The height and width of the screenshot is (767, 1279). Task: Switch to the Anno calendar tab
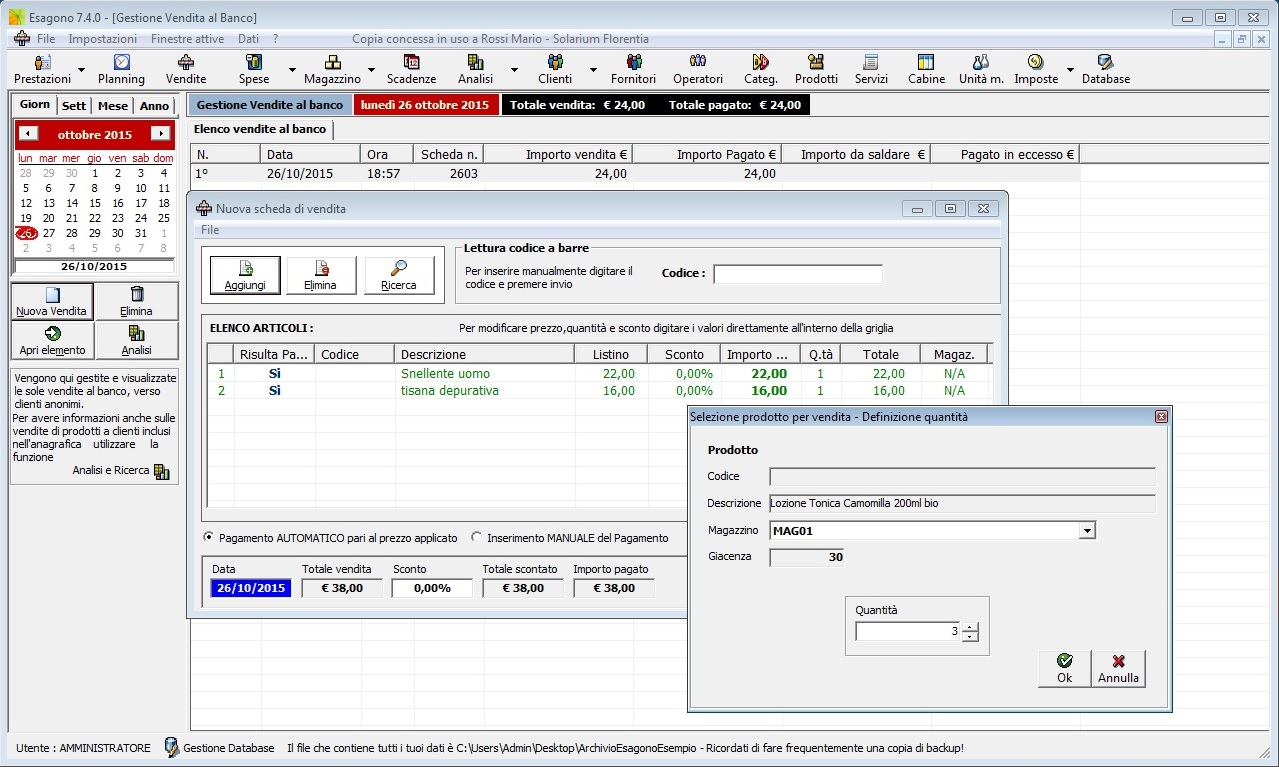point(154,106)
